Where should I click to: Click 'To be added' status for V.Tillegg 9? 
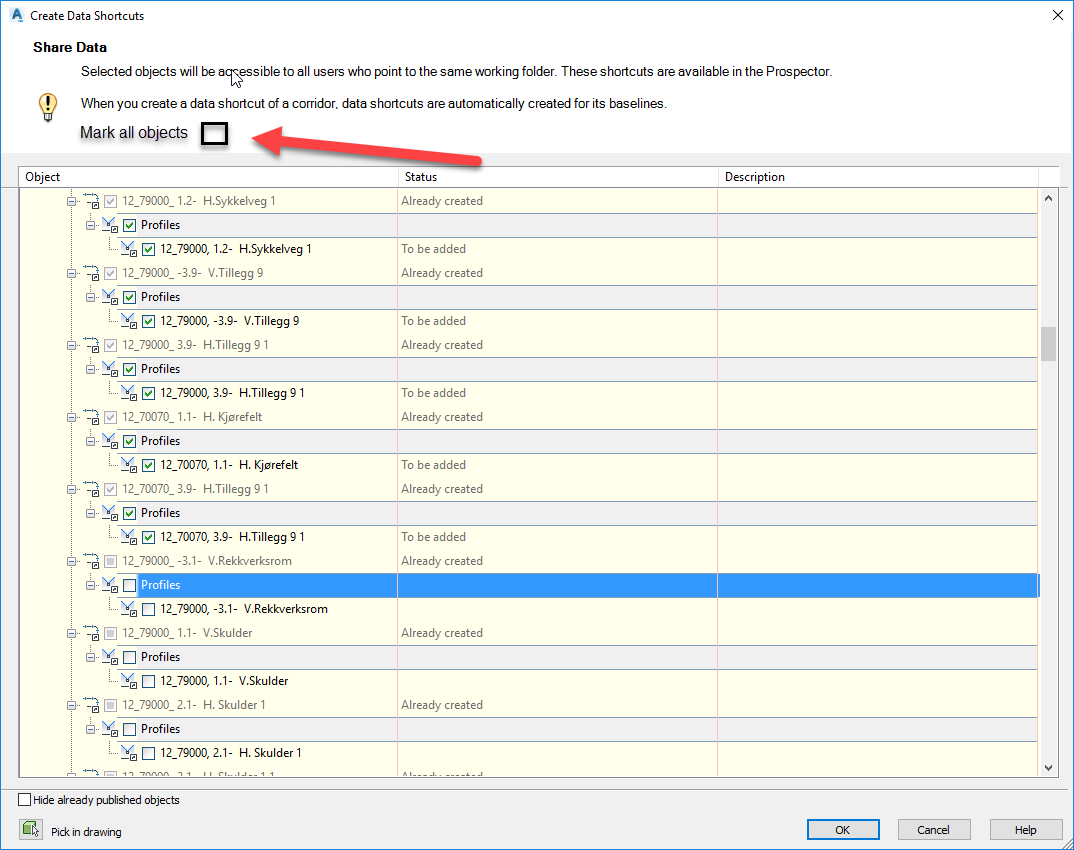[434, 321]
